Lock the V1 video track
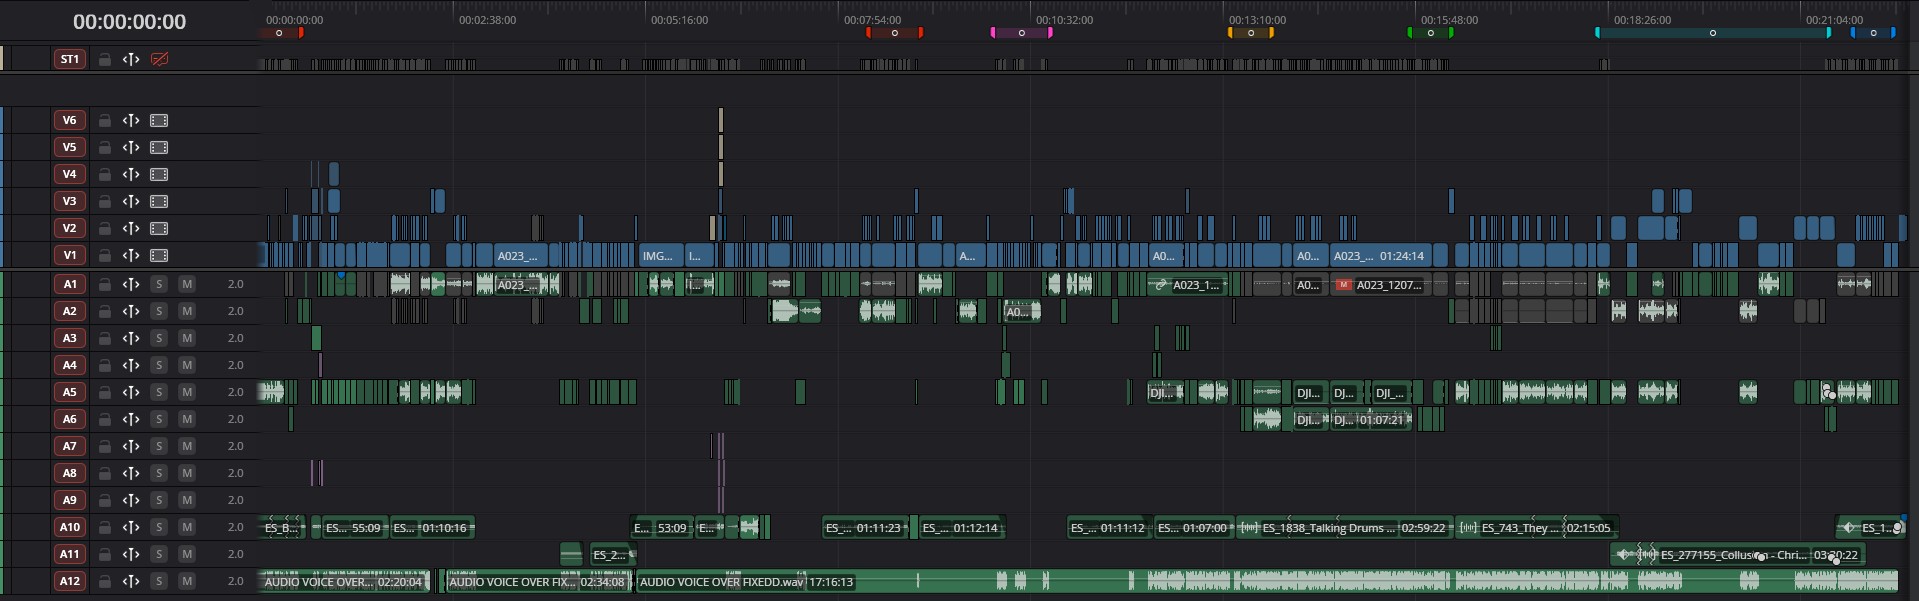 104,255
